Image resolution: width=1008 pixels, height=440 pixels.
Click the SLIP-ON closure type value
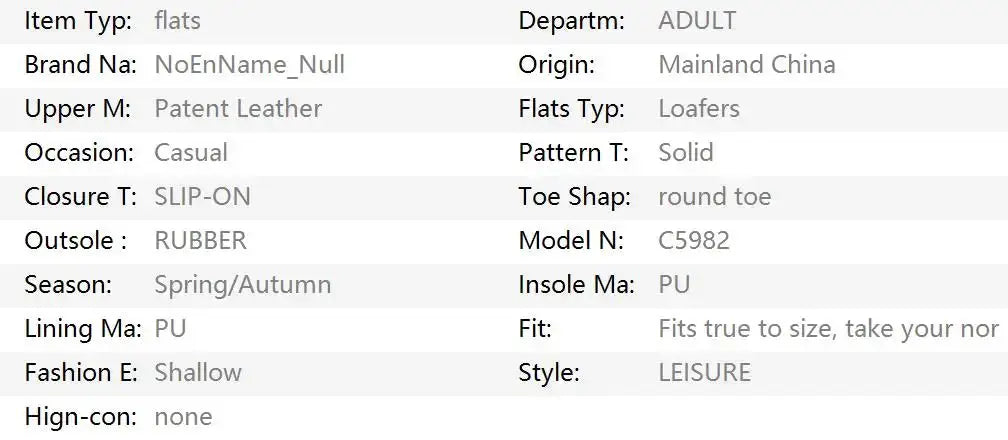pos(202,197)
